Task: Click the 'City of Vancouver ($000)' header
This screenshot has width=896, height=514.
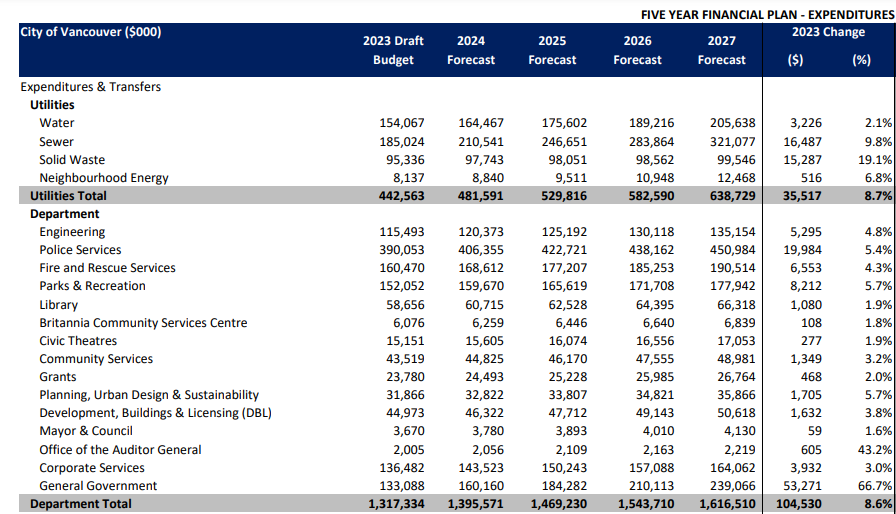Action: [x=91, y=32]
